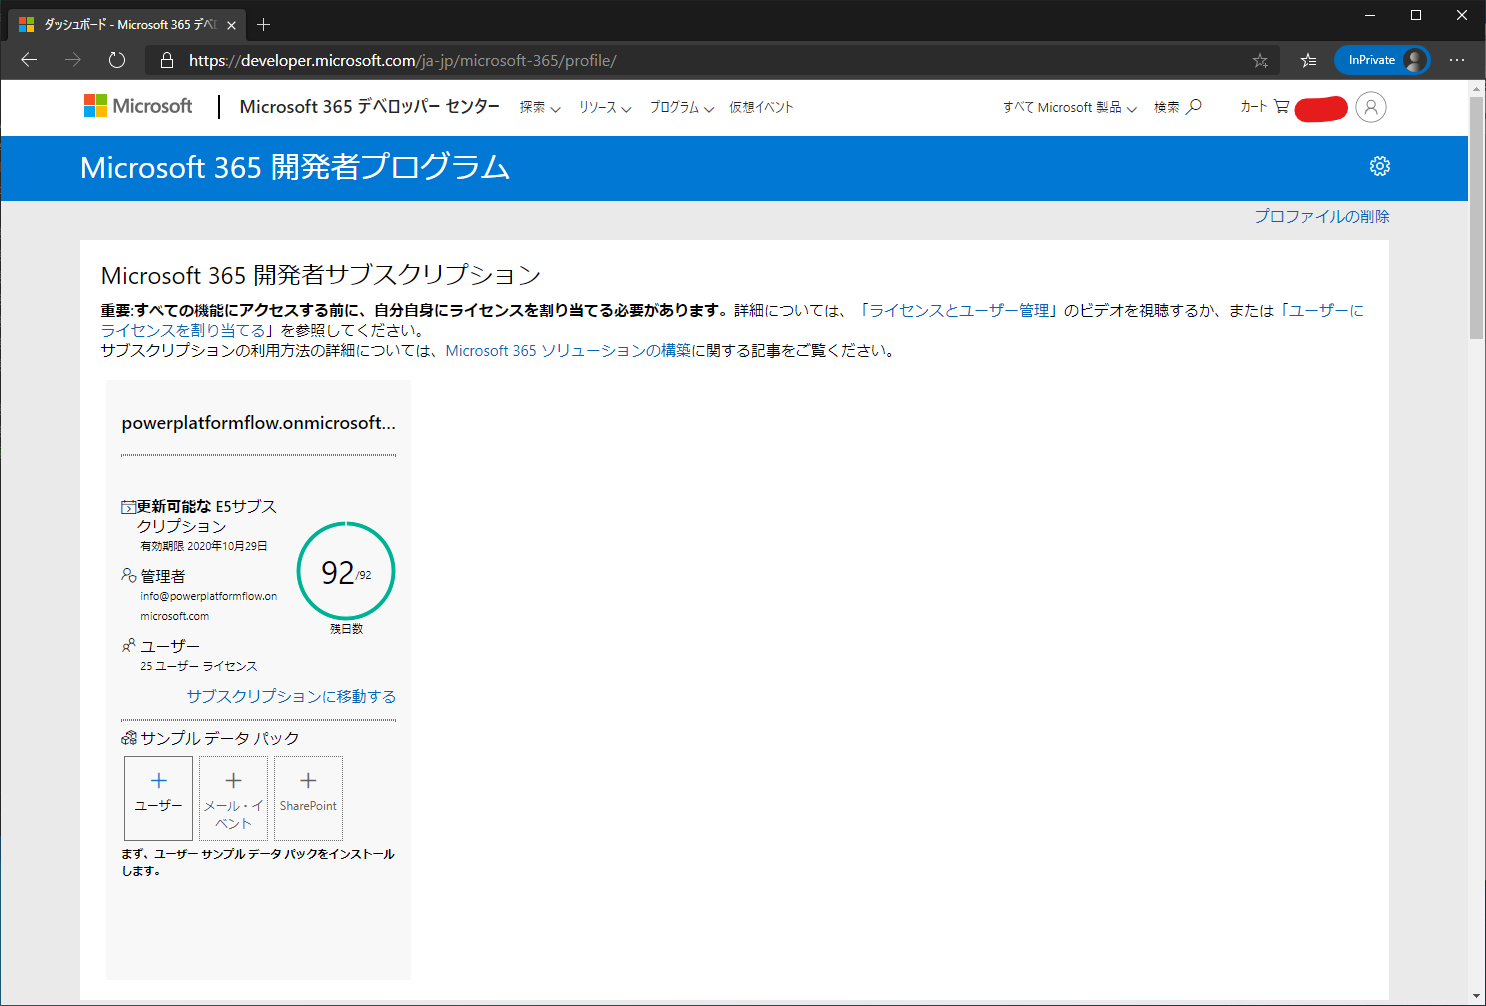Click サブスクリプションに移動する link
1486x1006 pixels.
[x=291, y=696]
